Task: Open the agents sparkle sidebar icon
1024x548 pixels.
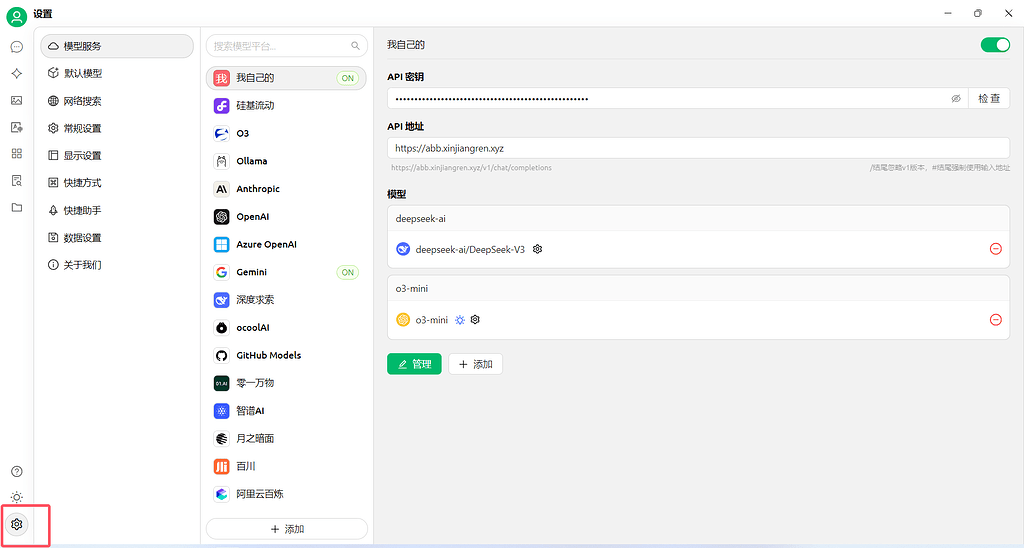Action: (x=17, y=74)
